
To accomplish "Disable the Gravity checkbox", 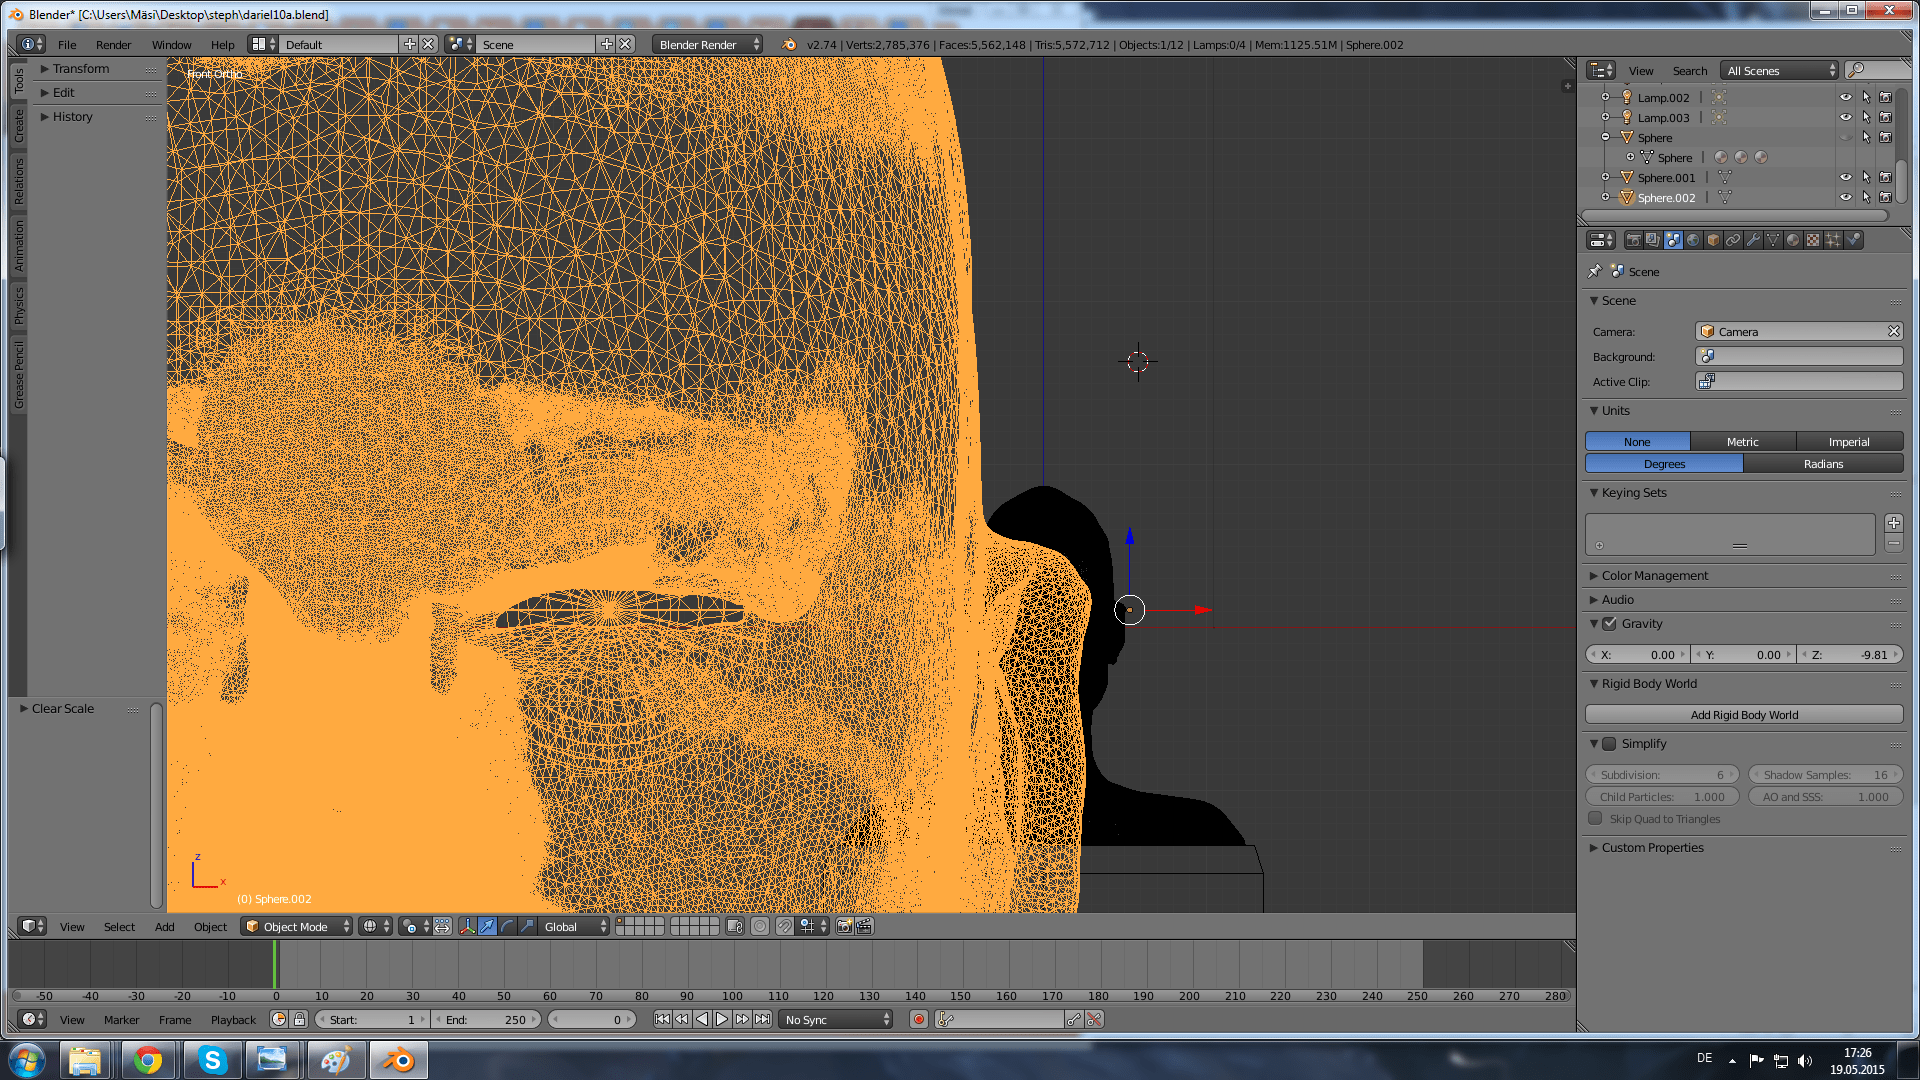I will 1609,623.
